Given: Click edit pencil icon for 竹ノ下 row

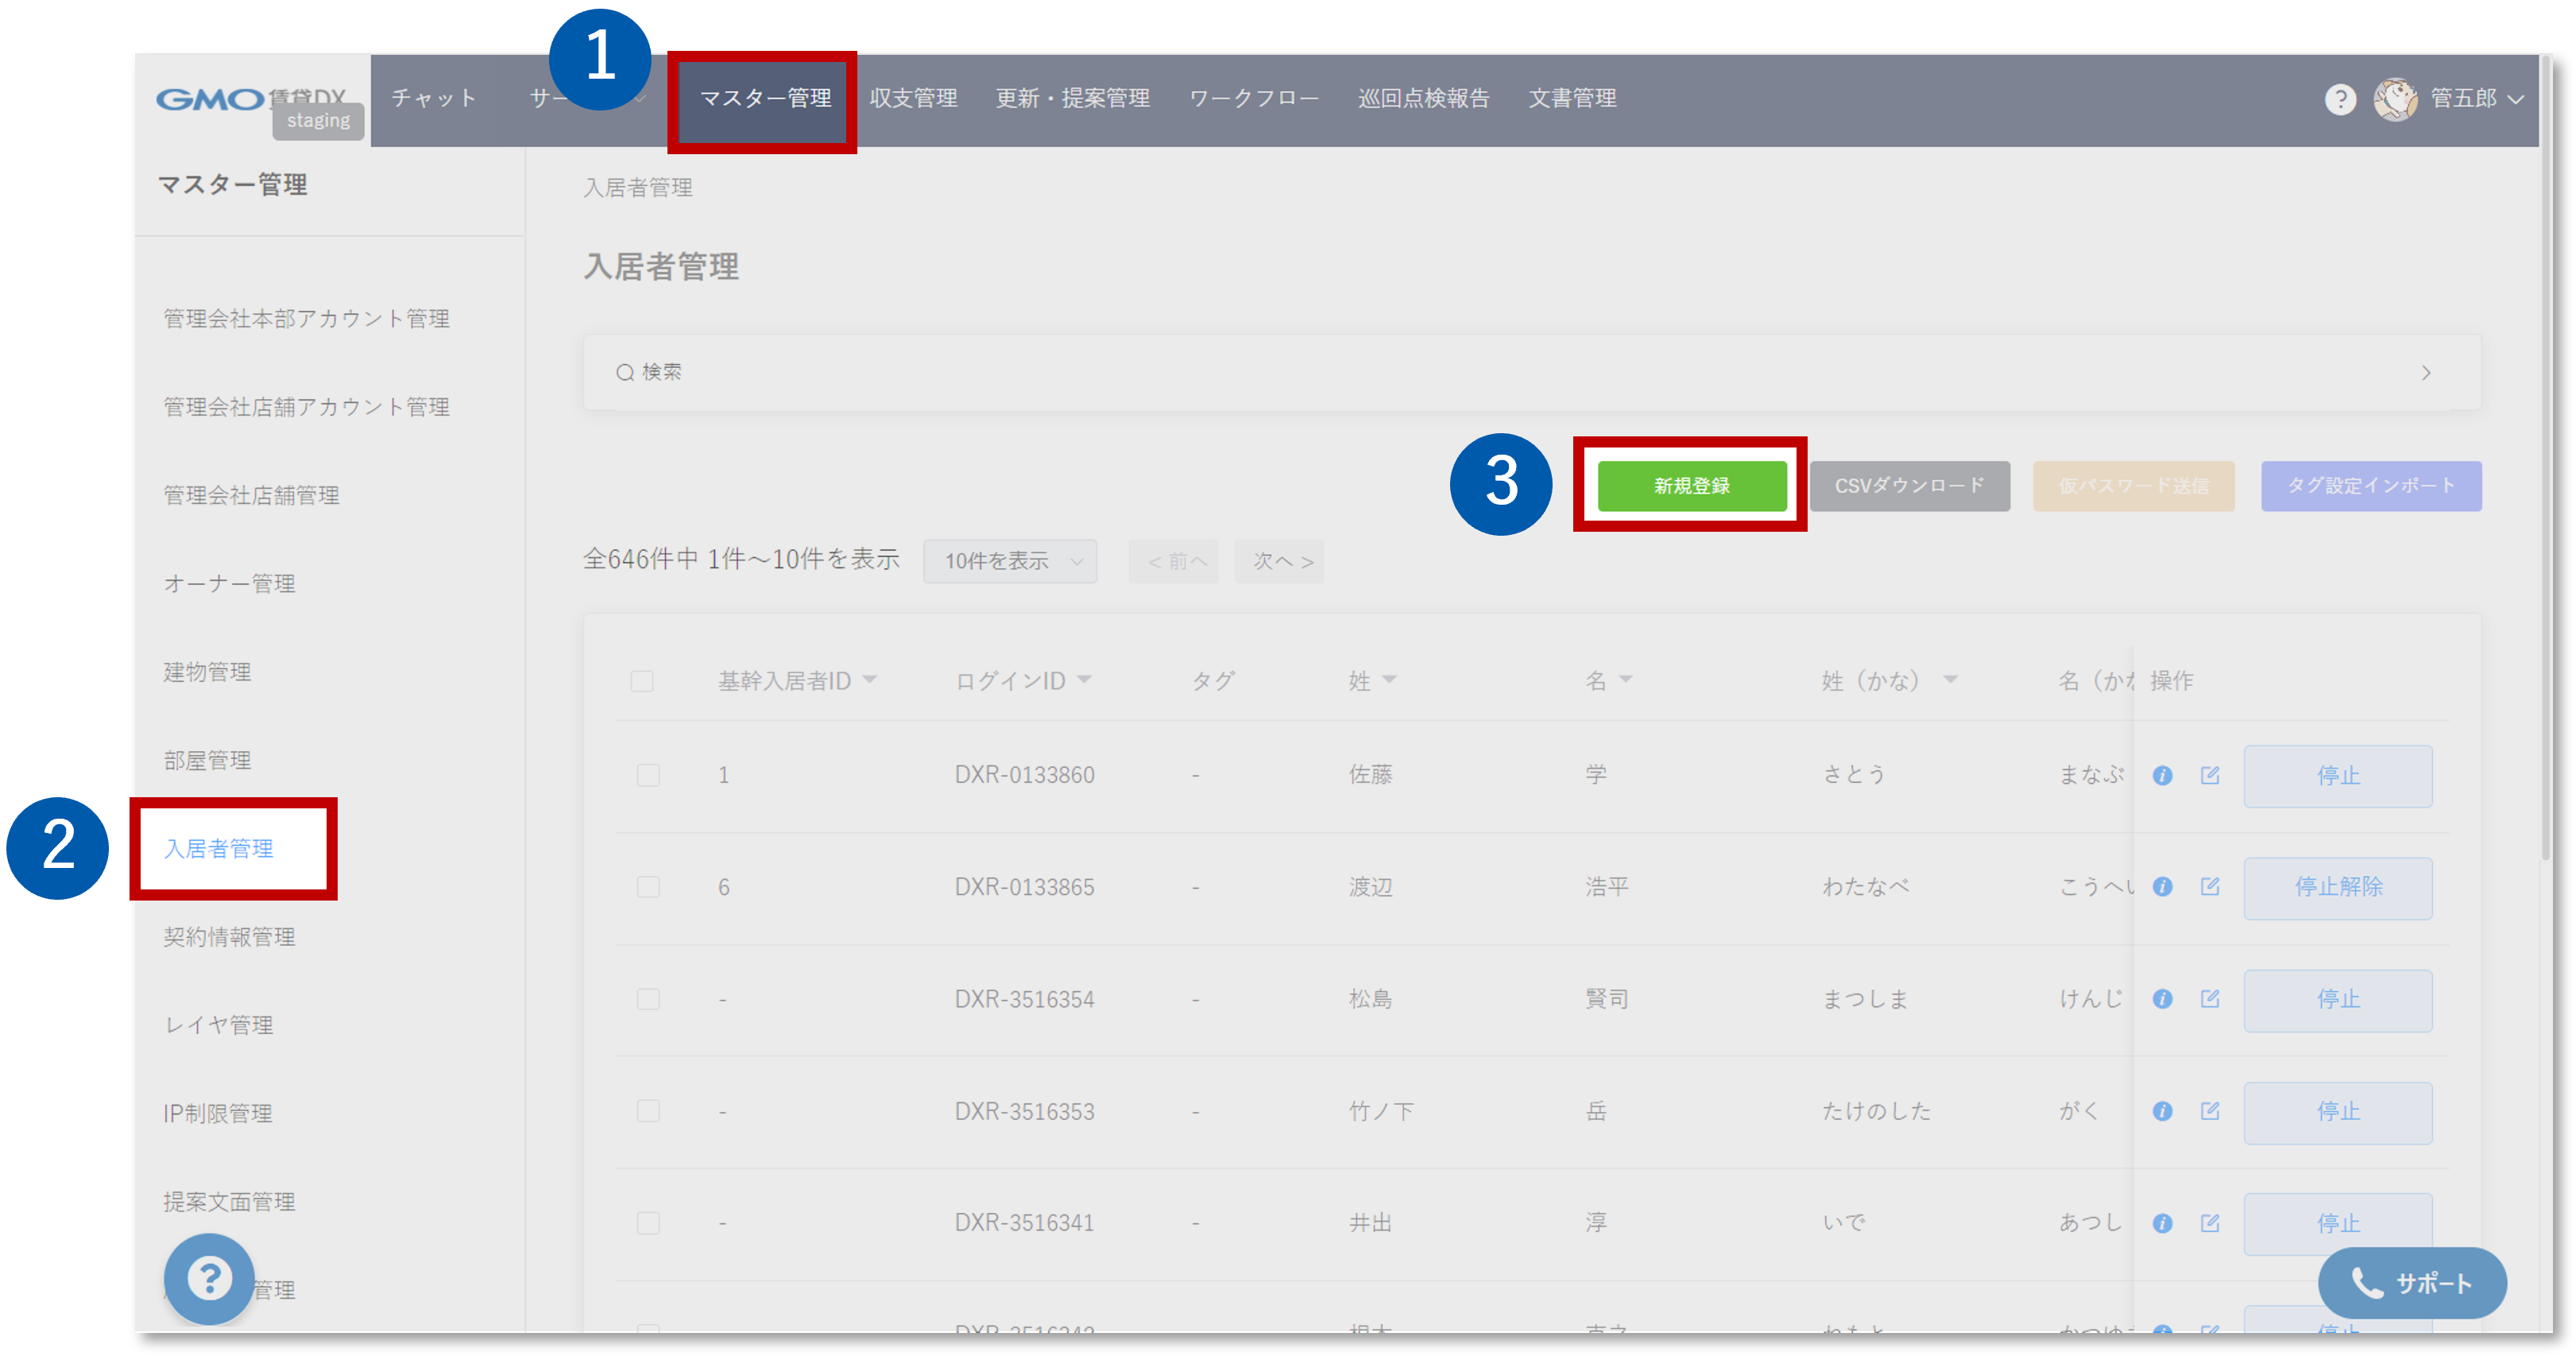Looking at the screenshot, I should pos(2210,1110).
